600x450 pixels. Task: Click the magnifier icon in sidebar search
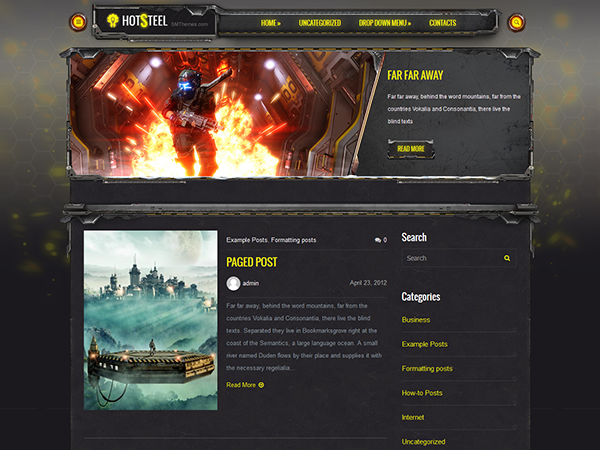click(x=507, y=258)
